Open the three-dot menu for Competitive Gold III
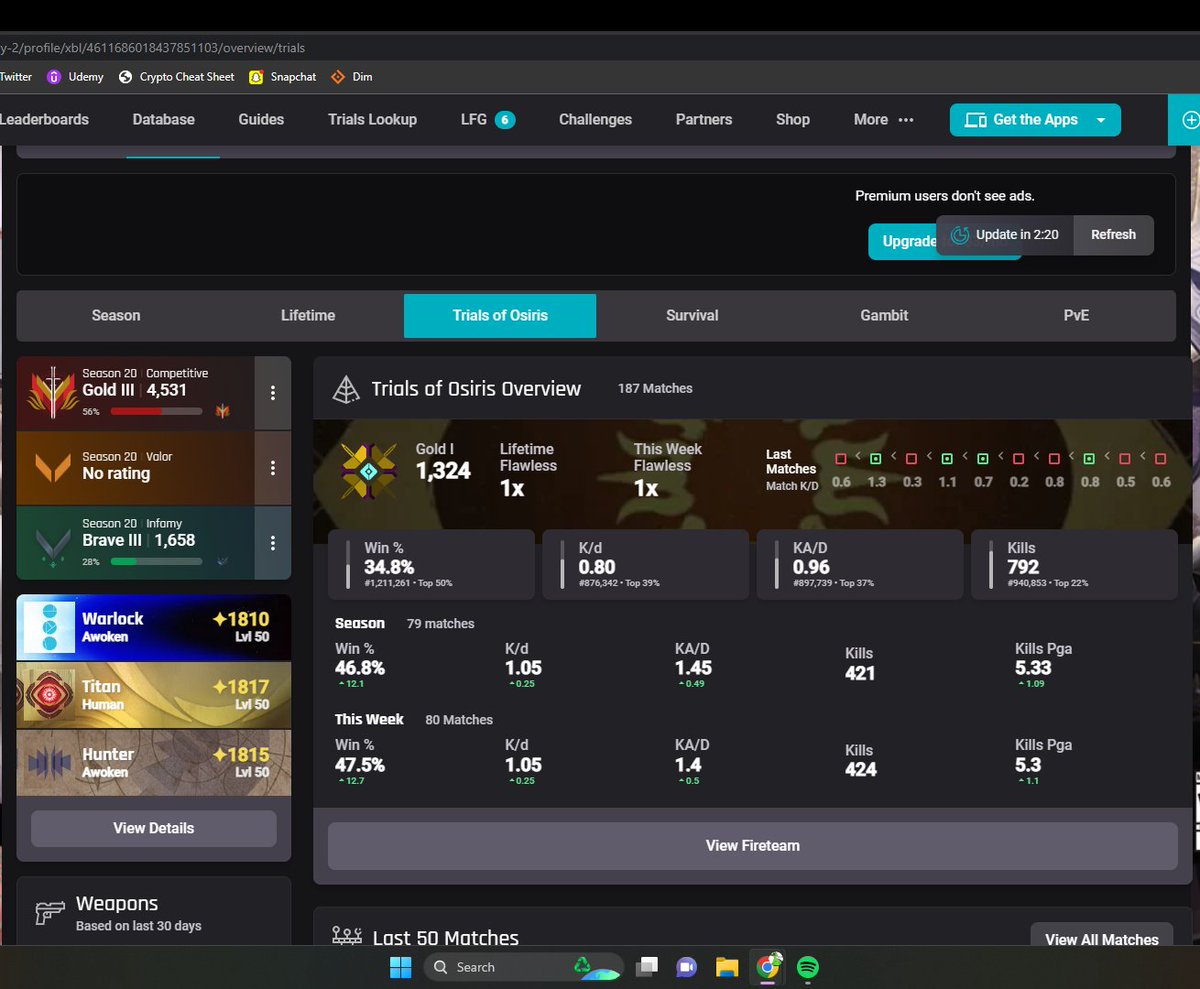1200x989 pixels. point(273,393)
